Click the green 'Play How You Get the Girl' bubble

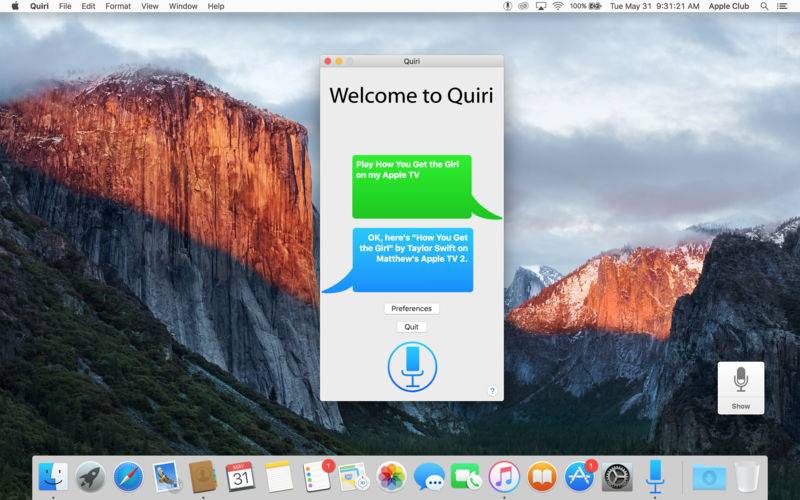pos(412,187)
